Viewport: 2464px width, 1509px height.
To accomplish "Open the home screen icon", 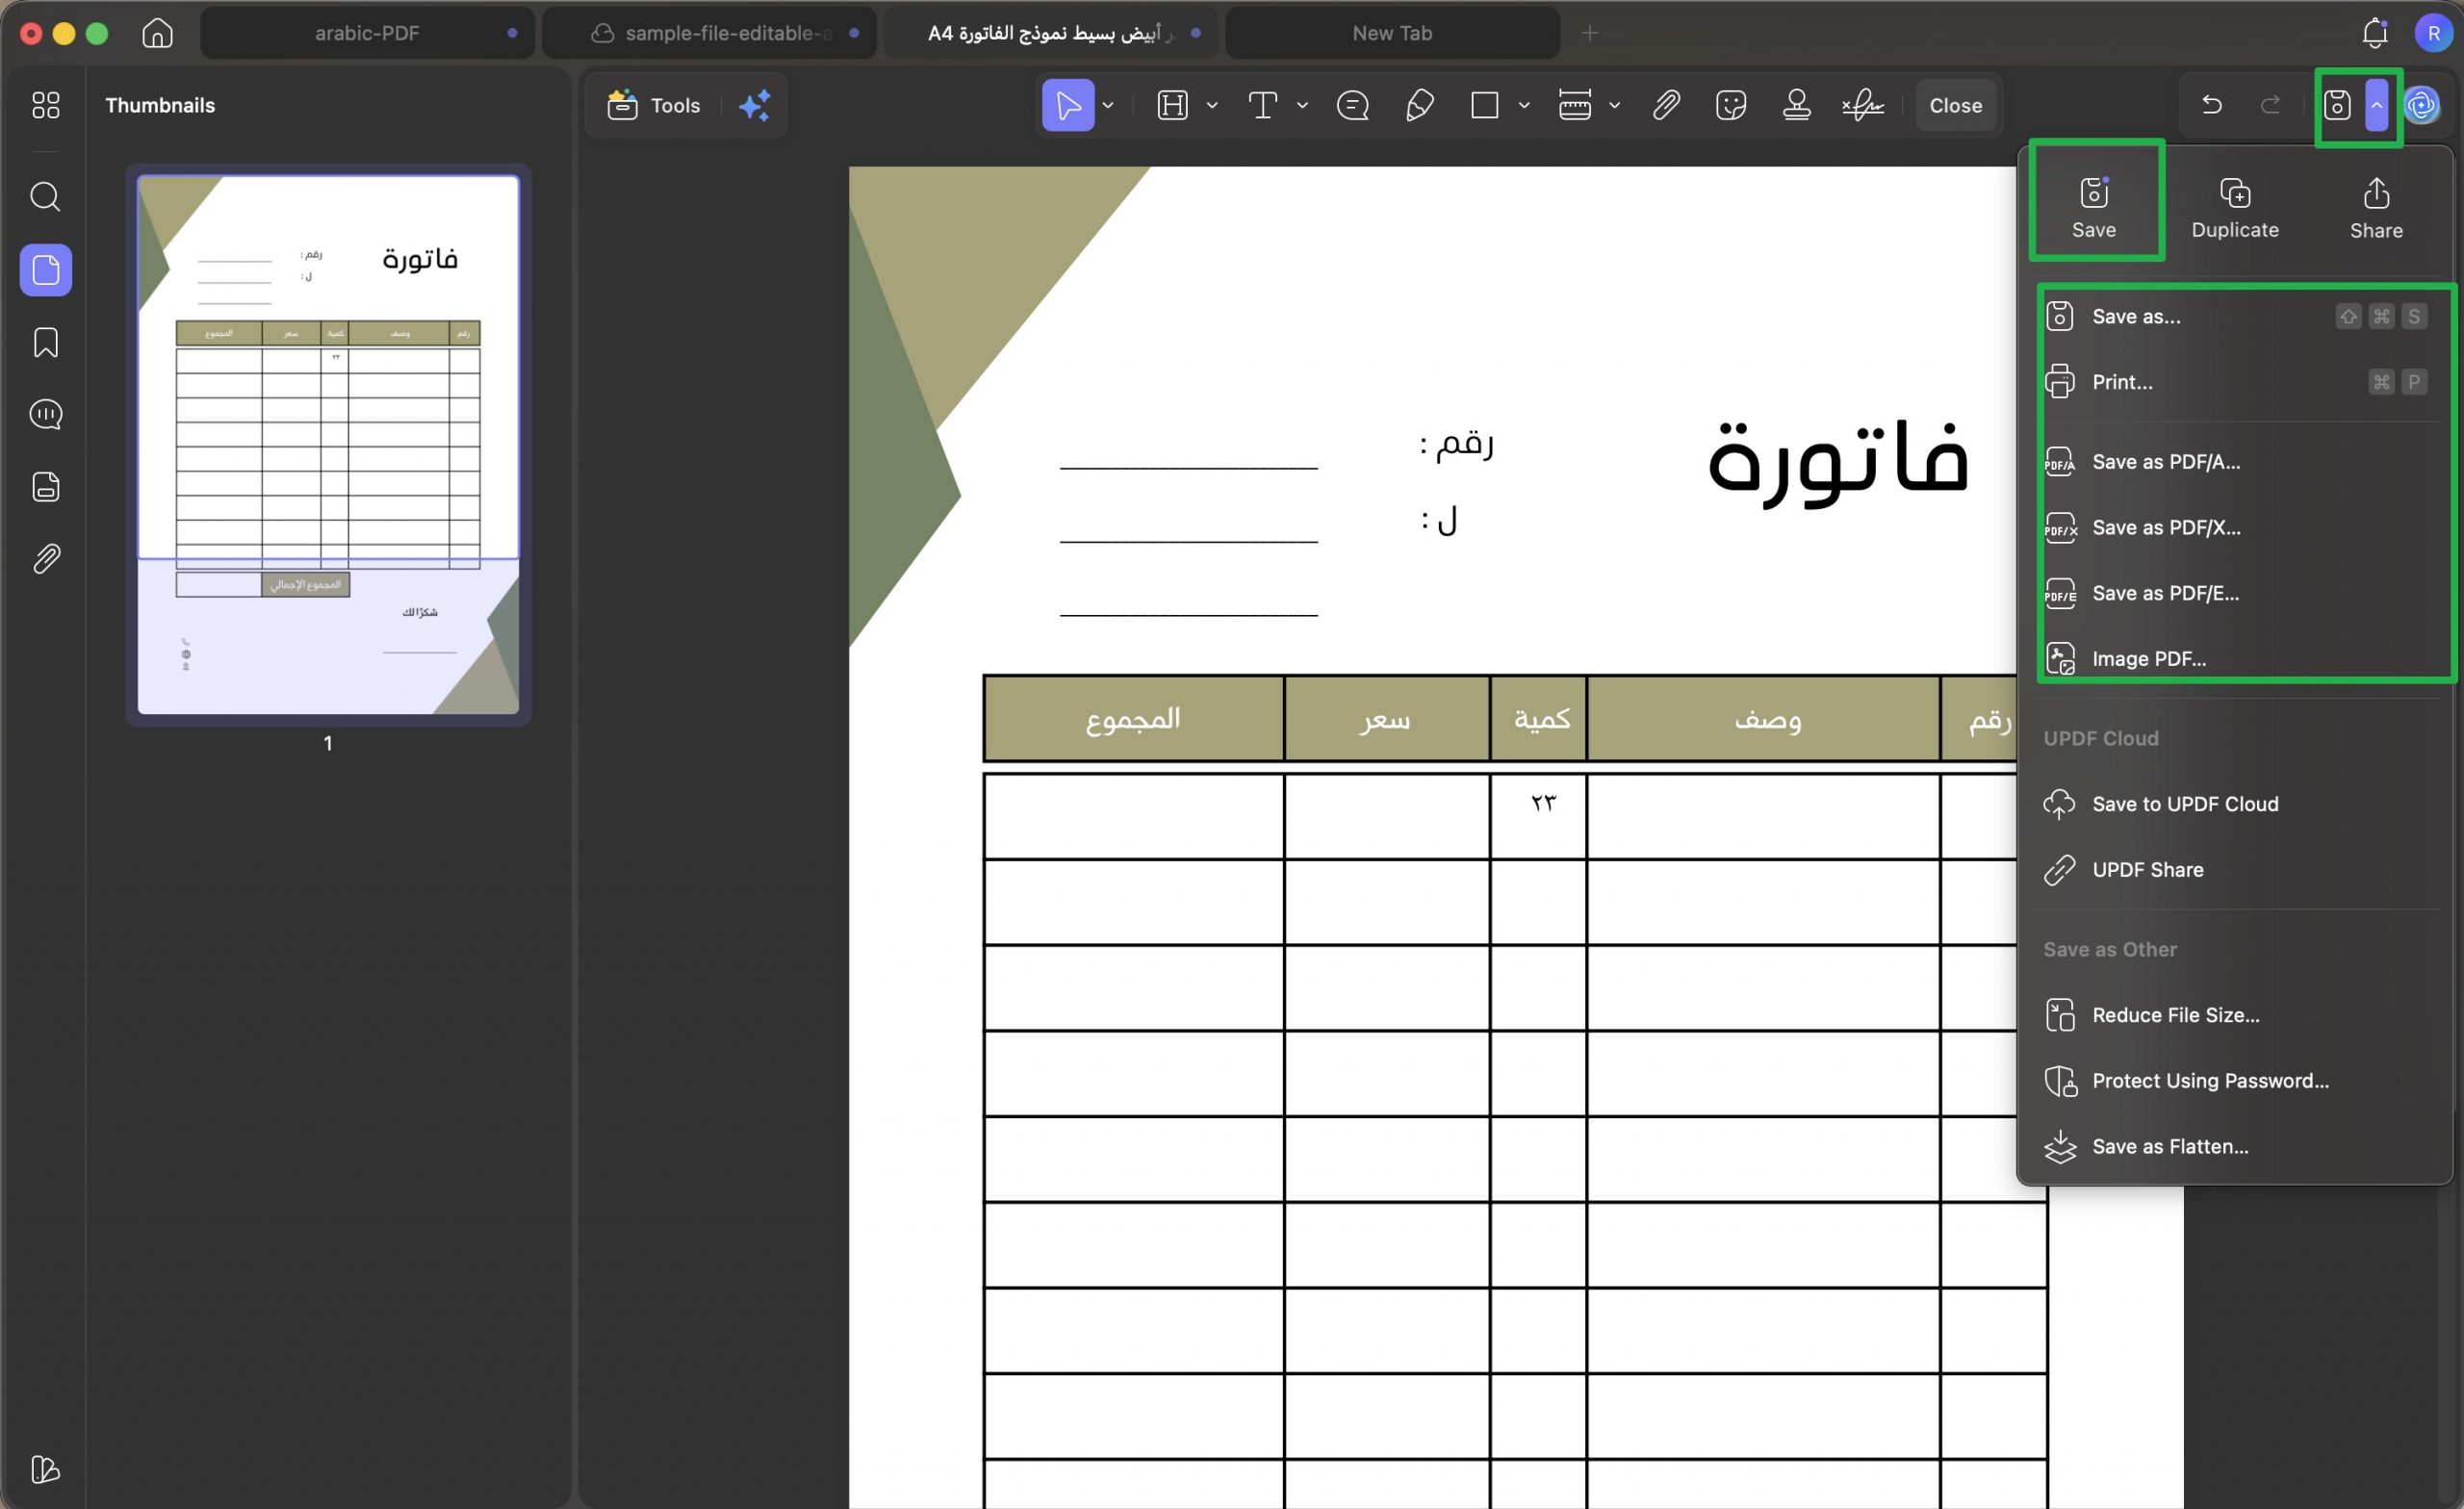I will tap(157, 33).
